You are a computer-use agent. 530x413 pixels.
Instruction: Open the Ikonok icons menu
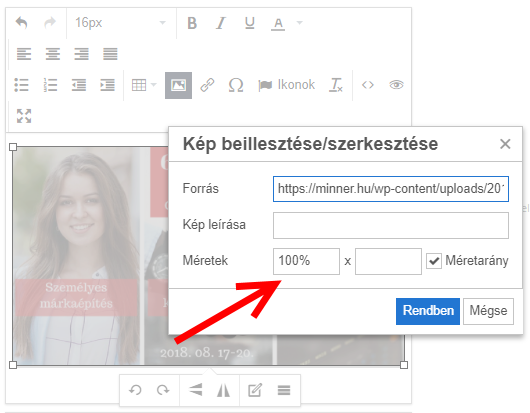pyautogui.click(x=286, y=85)
